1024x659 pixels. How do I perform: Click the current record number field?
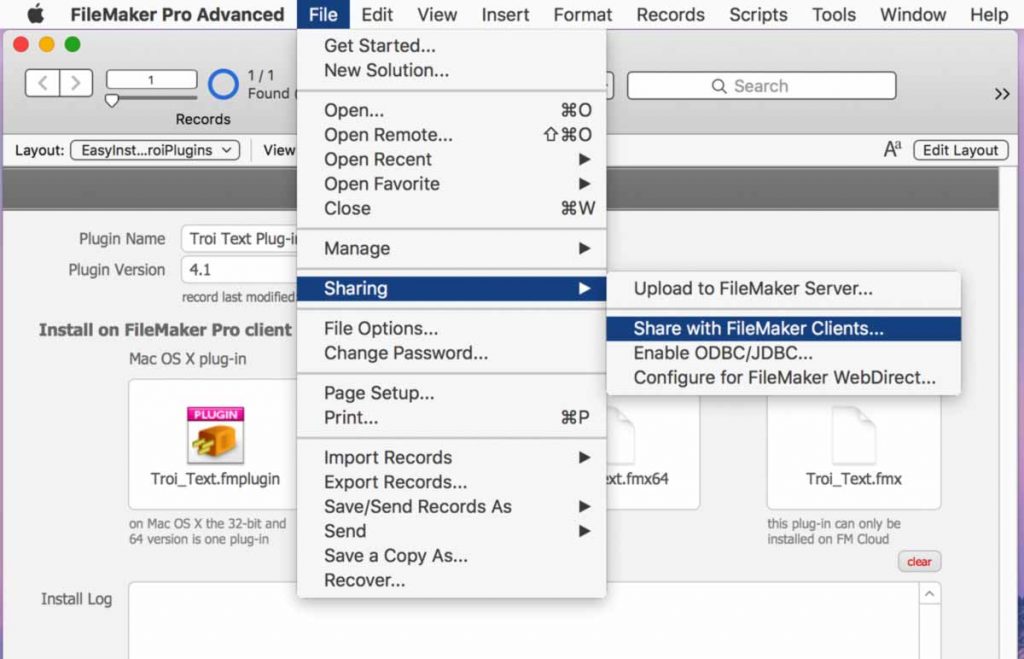[x=150, y=77]
